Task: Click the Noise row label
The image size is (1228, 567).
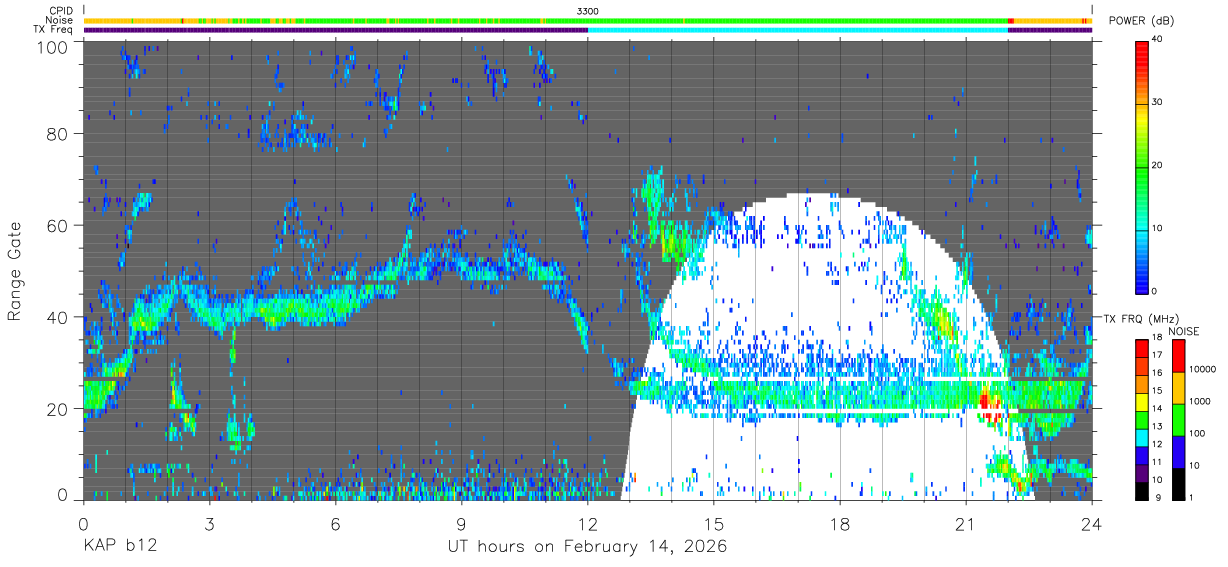Action: [x=59, y=20]
